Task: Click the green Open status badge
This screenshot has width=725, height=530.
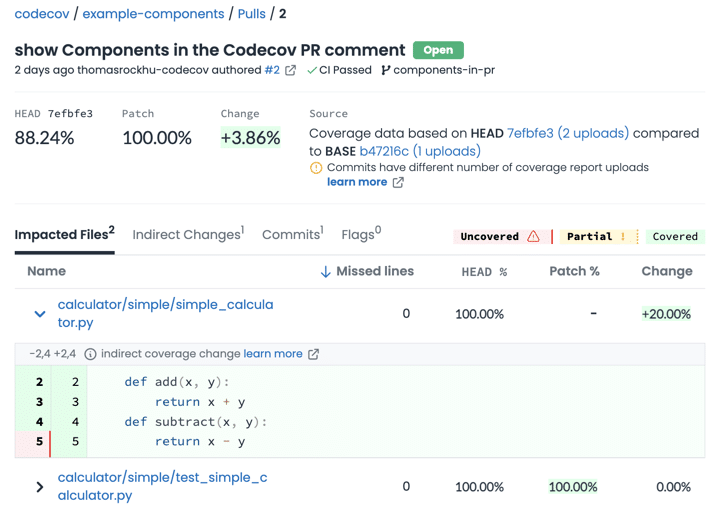Action: (x=438, y=50)
